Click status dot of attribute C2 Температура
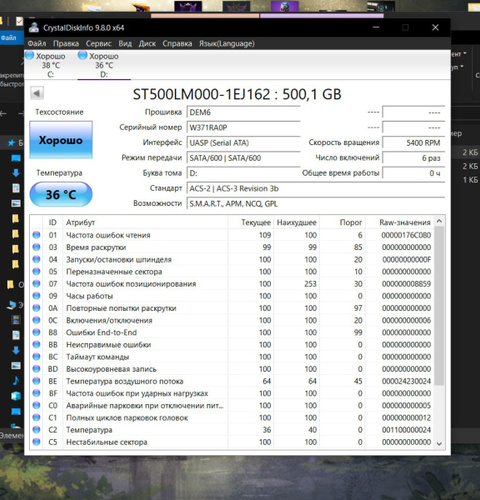 pos(36,430)
